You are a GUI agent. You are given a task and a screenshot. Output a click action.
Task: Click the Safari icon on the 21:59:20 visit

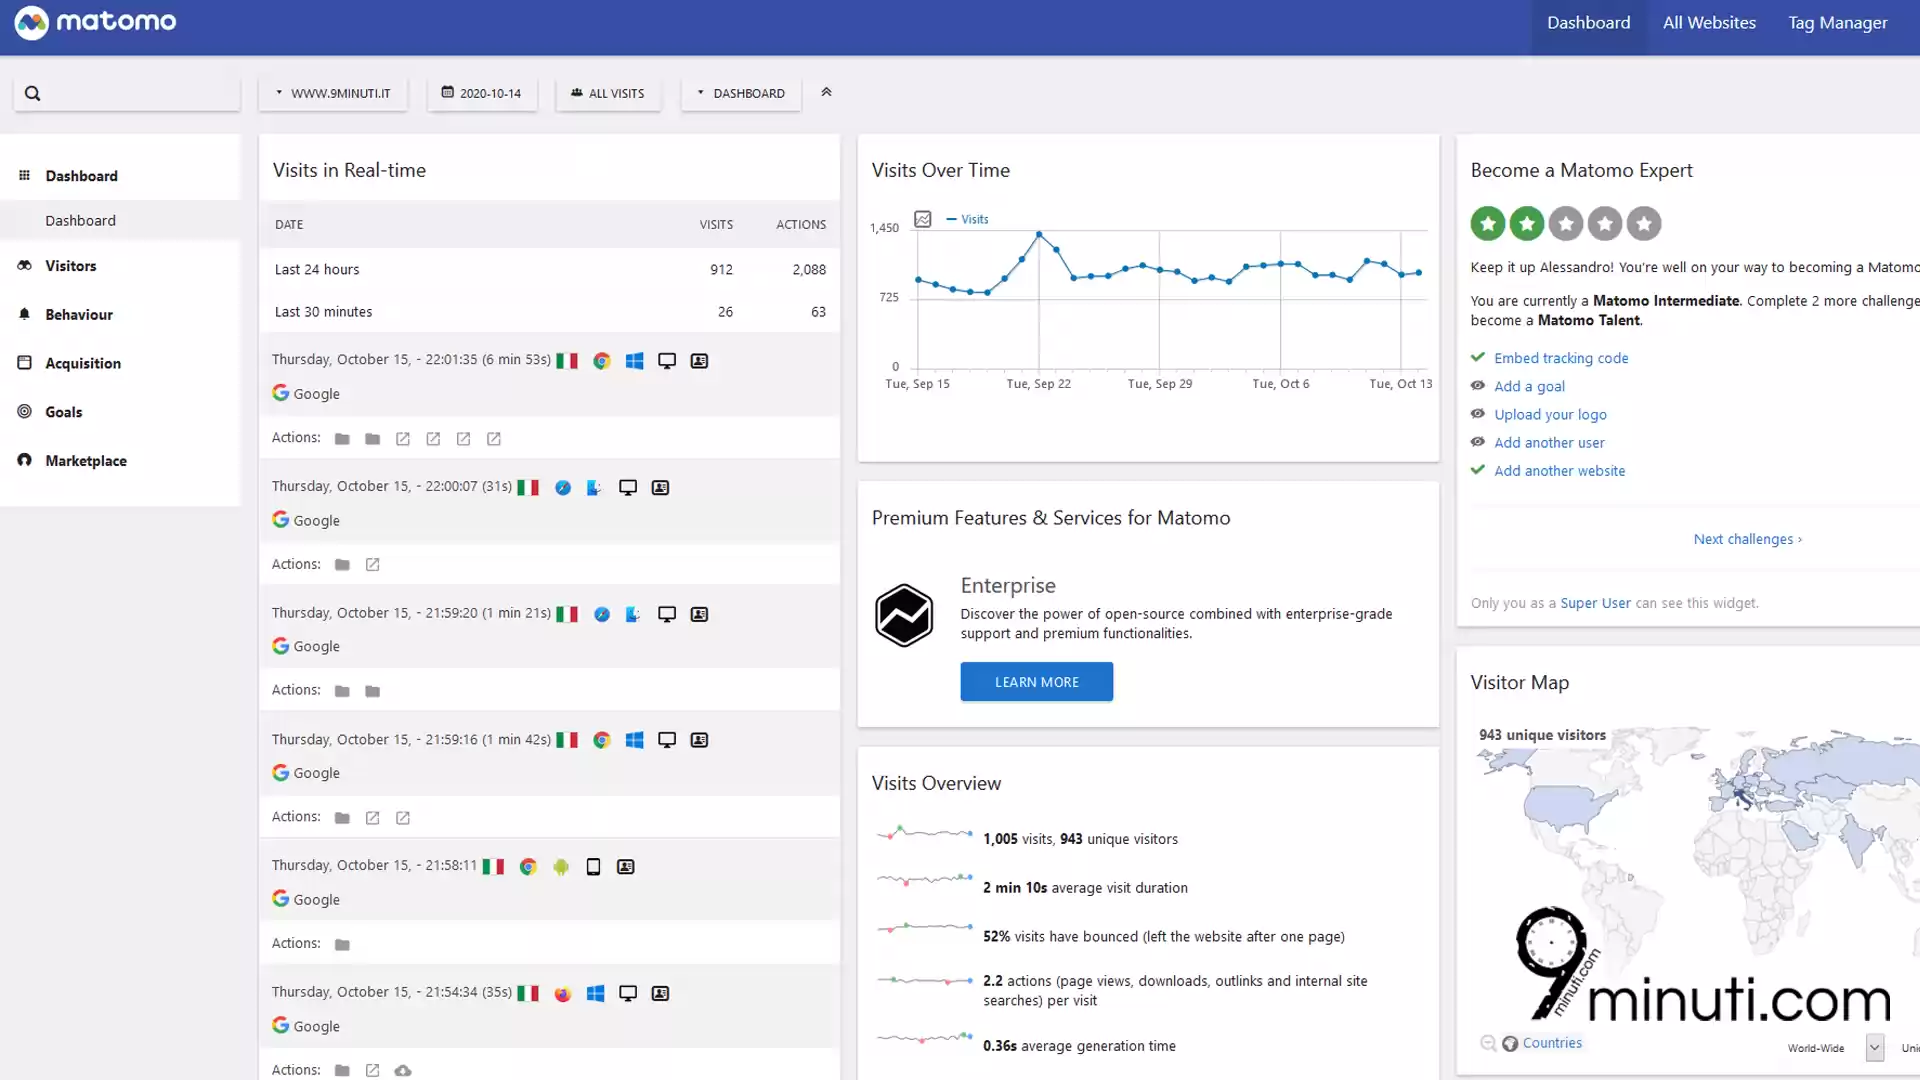point(602,614)
